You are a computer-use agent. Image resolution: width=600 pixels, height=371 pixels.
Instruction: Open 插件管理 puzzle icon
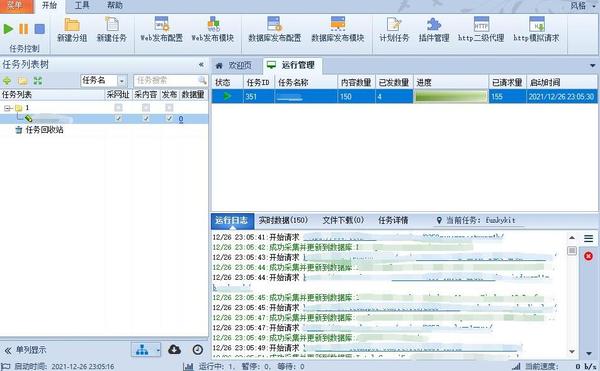point(434,30)
